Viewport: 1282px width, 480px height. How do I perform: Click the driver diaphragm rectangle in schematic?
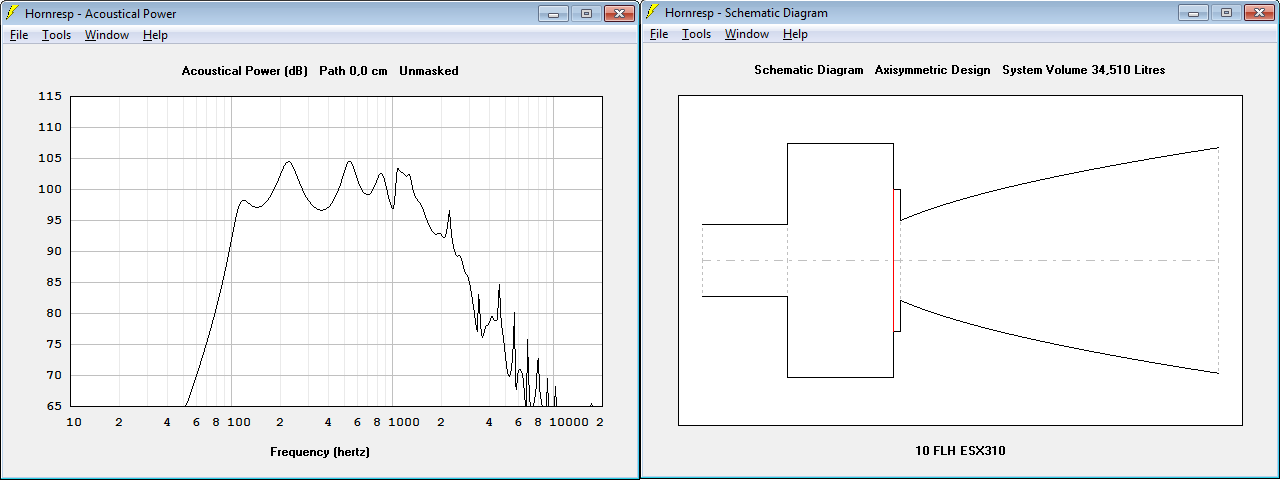(x=897, y=260)
